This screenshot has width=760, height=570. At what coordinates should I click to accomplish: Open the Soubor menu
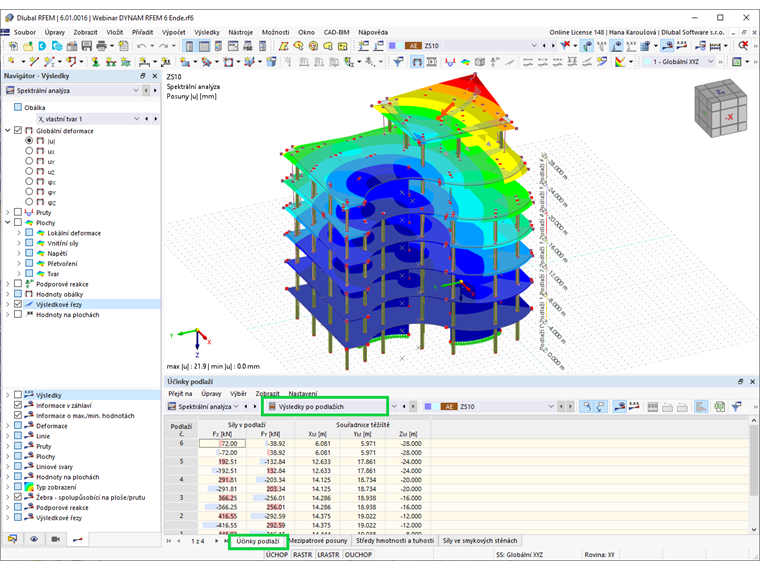coord(25,32)
